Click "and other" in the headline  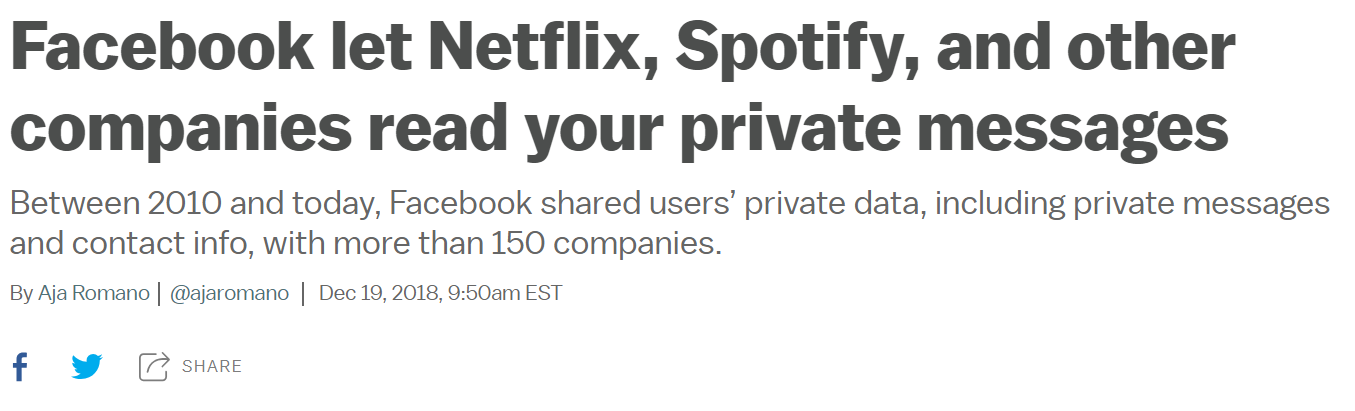1094,49
